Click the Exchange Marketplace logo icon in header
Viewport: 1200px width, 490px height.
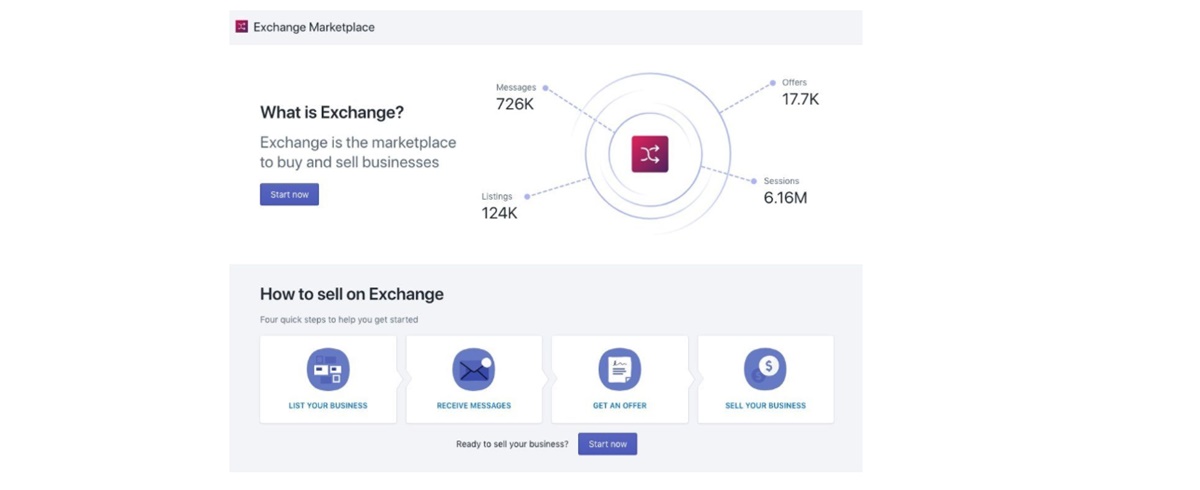tap(241, 27)
